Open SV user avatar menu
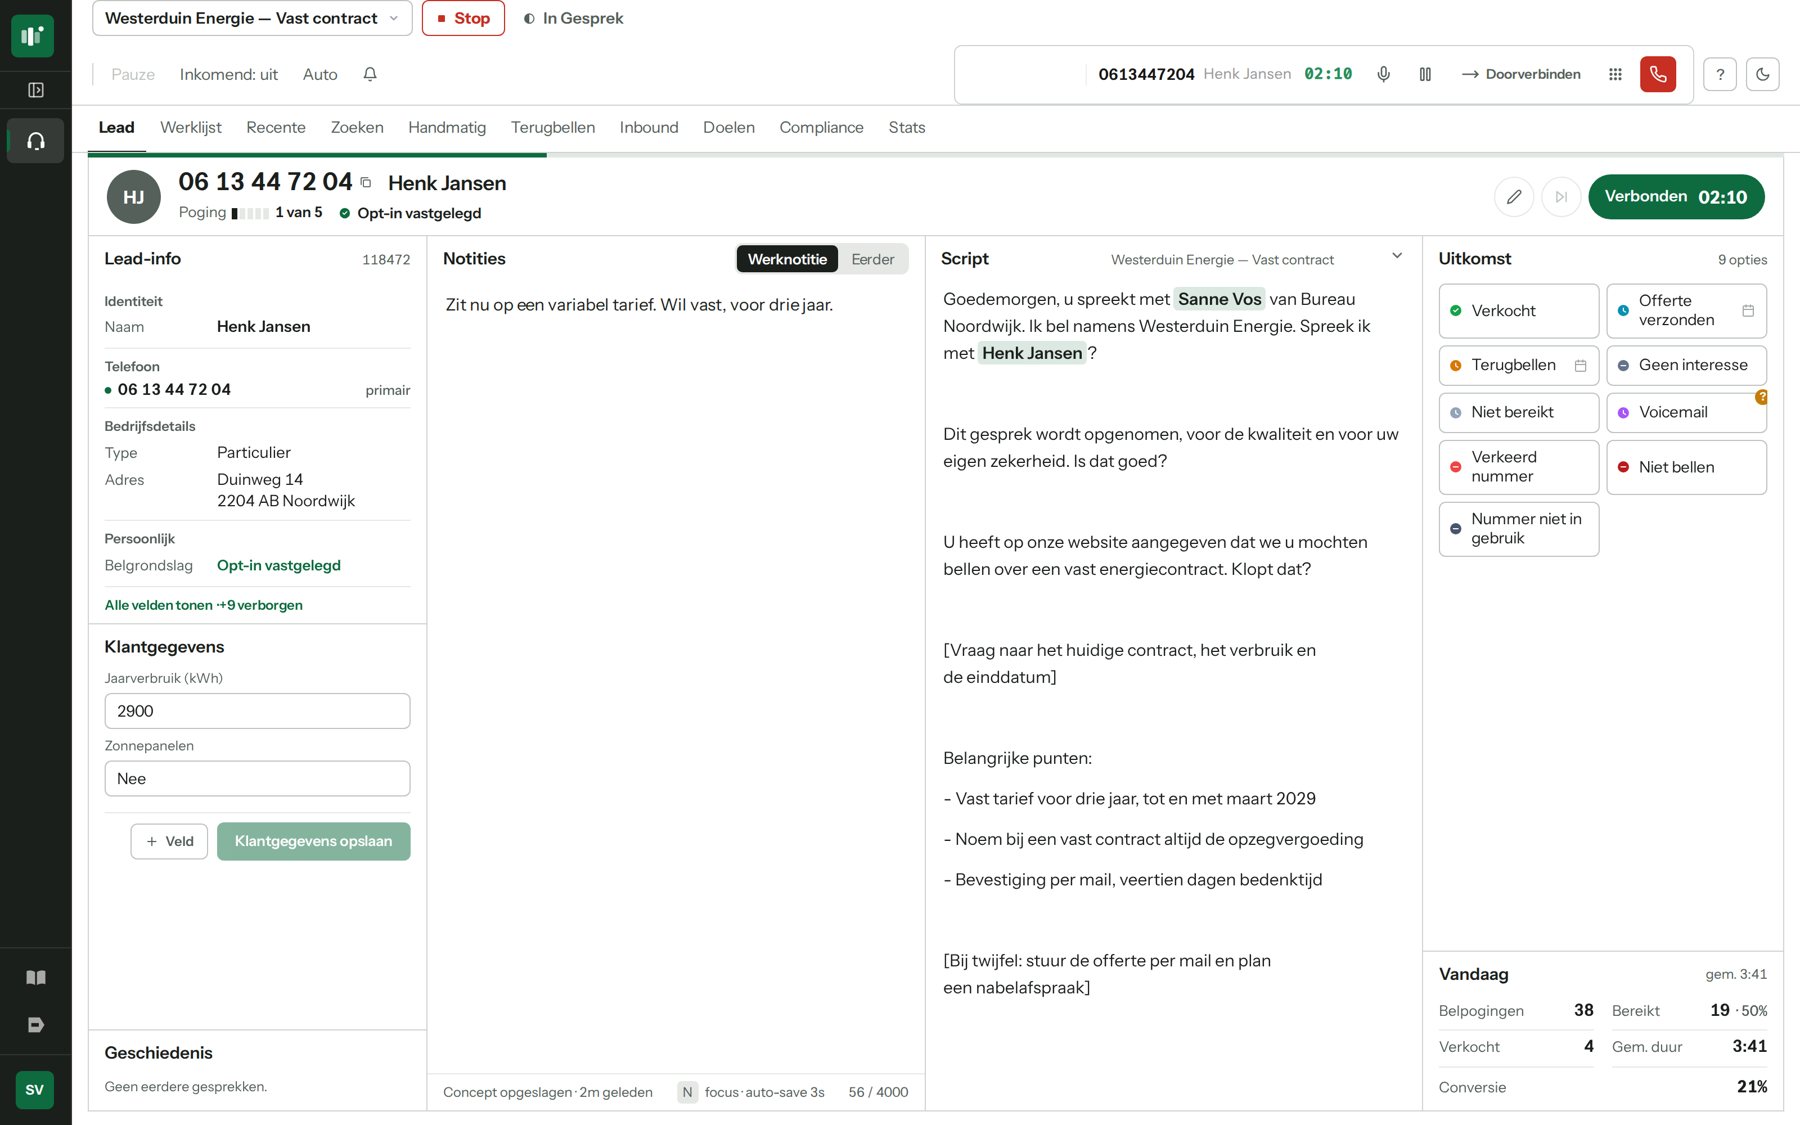This screenshot has height=1125, width=1800. (35, 1090)
